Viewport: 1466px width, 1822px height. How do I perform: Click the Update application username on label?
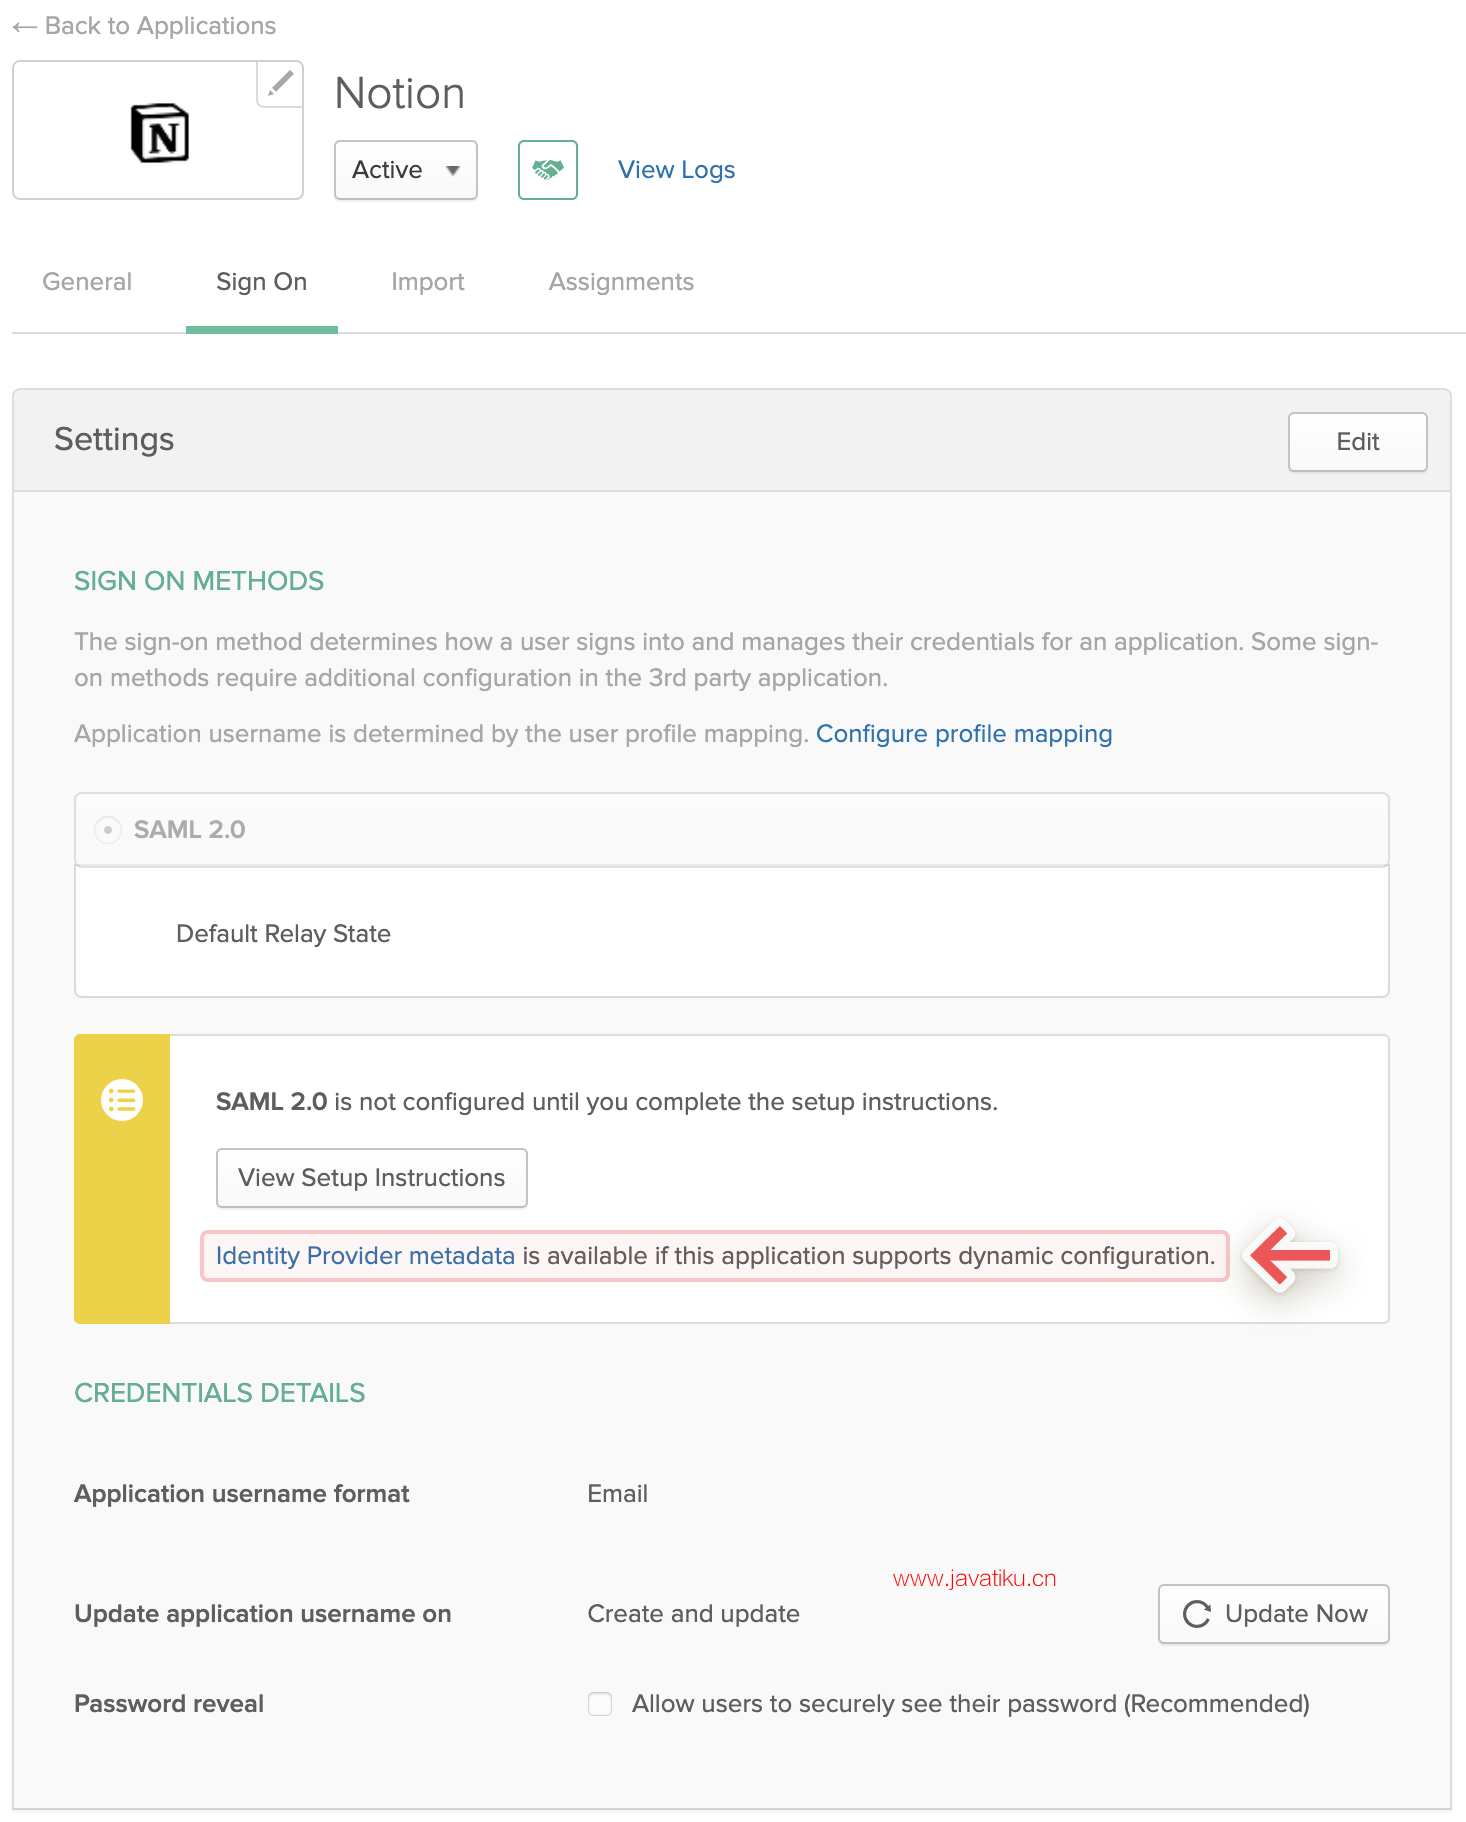[x=263, y=1614]
